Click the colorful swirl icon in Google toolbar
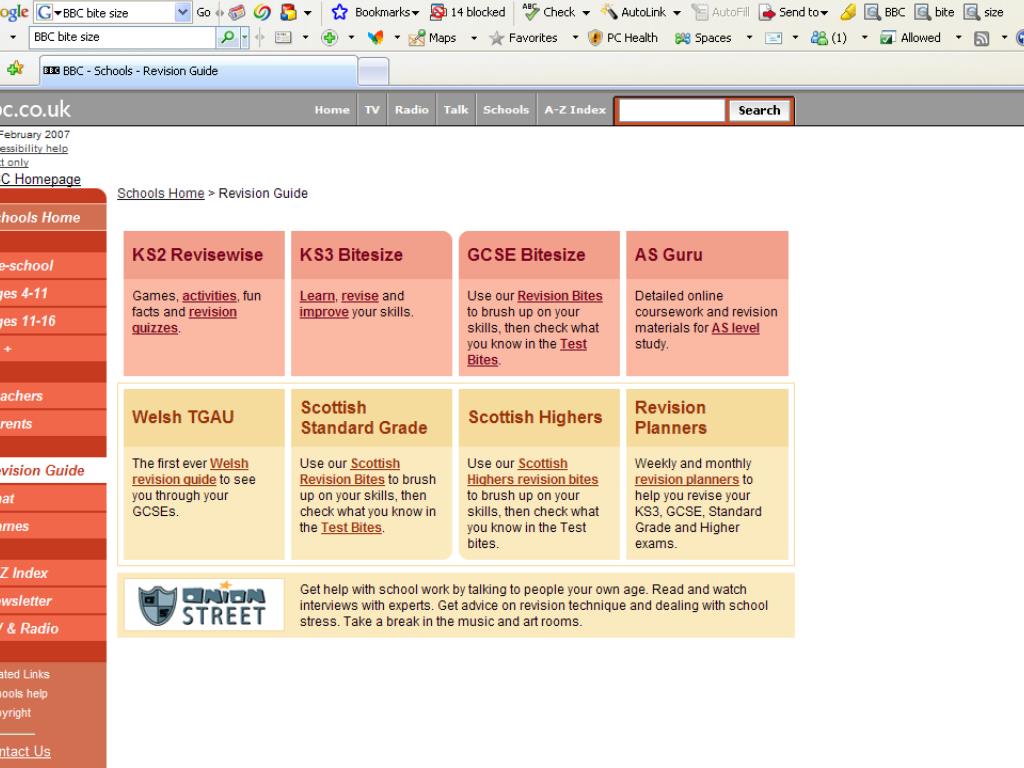The height and width of the screenshot is (768, 1024). (x=262, y=12)
